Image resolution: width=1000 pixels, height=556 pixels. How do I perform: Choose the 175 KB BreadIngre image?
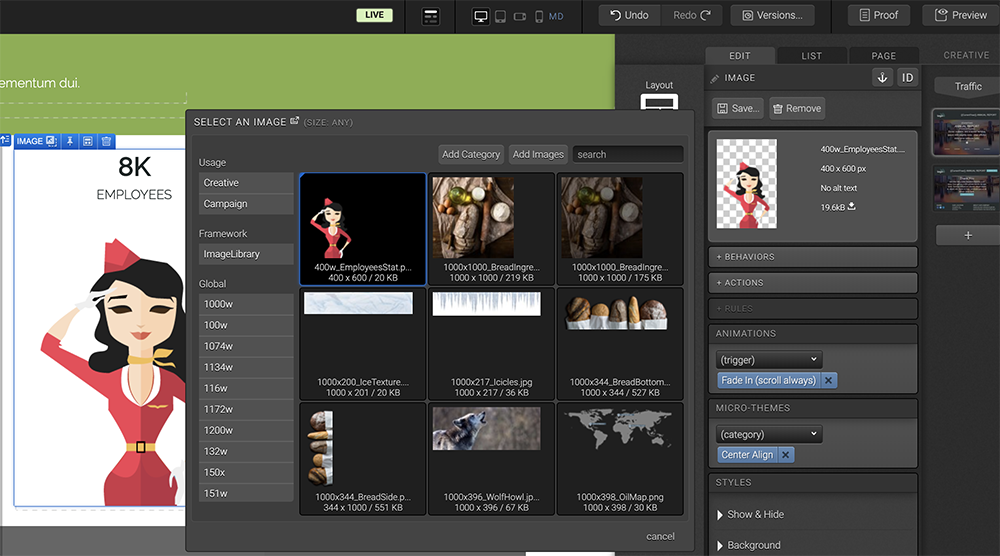pyautogui.click(x=620, y=229)
